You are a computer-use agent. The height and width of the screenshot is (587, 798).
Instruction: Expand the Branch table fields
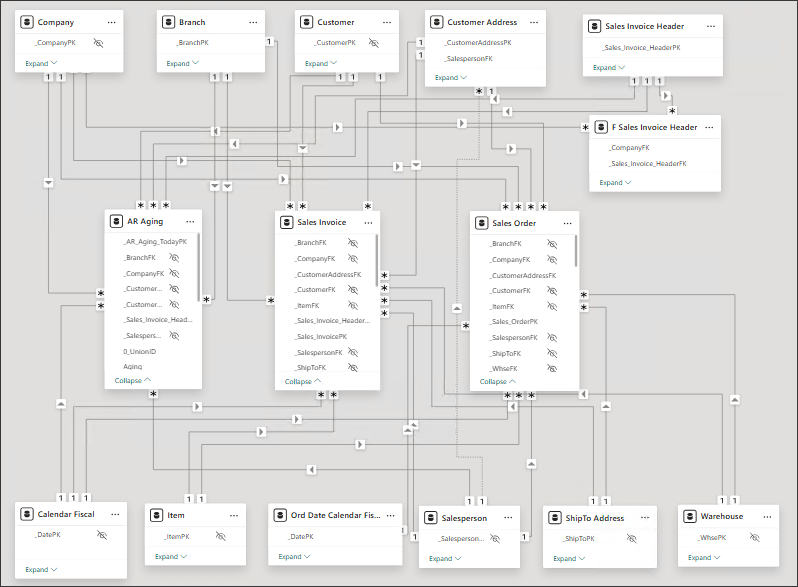point(182,63)
